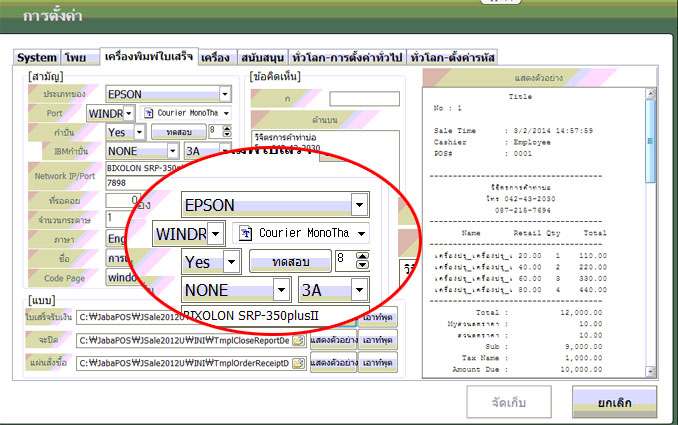Select the เครื่องพิมพ์ใบเสร็จ tab
The width and height of the screenshot is (678, 425).
point(149,57)
